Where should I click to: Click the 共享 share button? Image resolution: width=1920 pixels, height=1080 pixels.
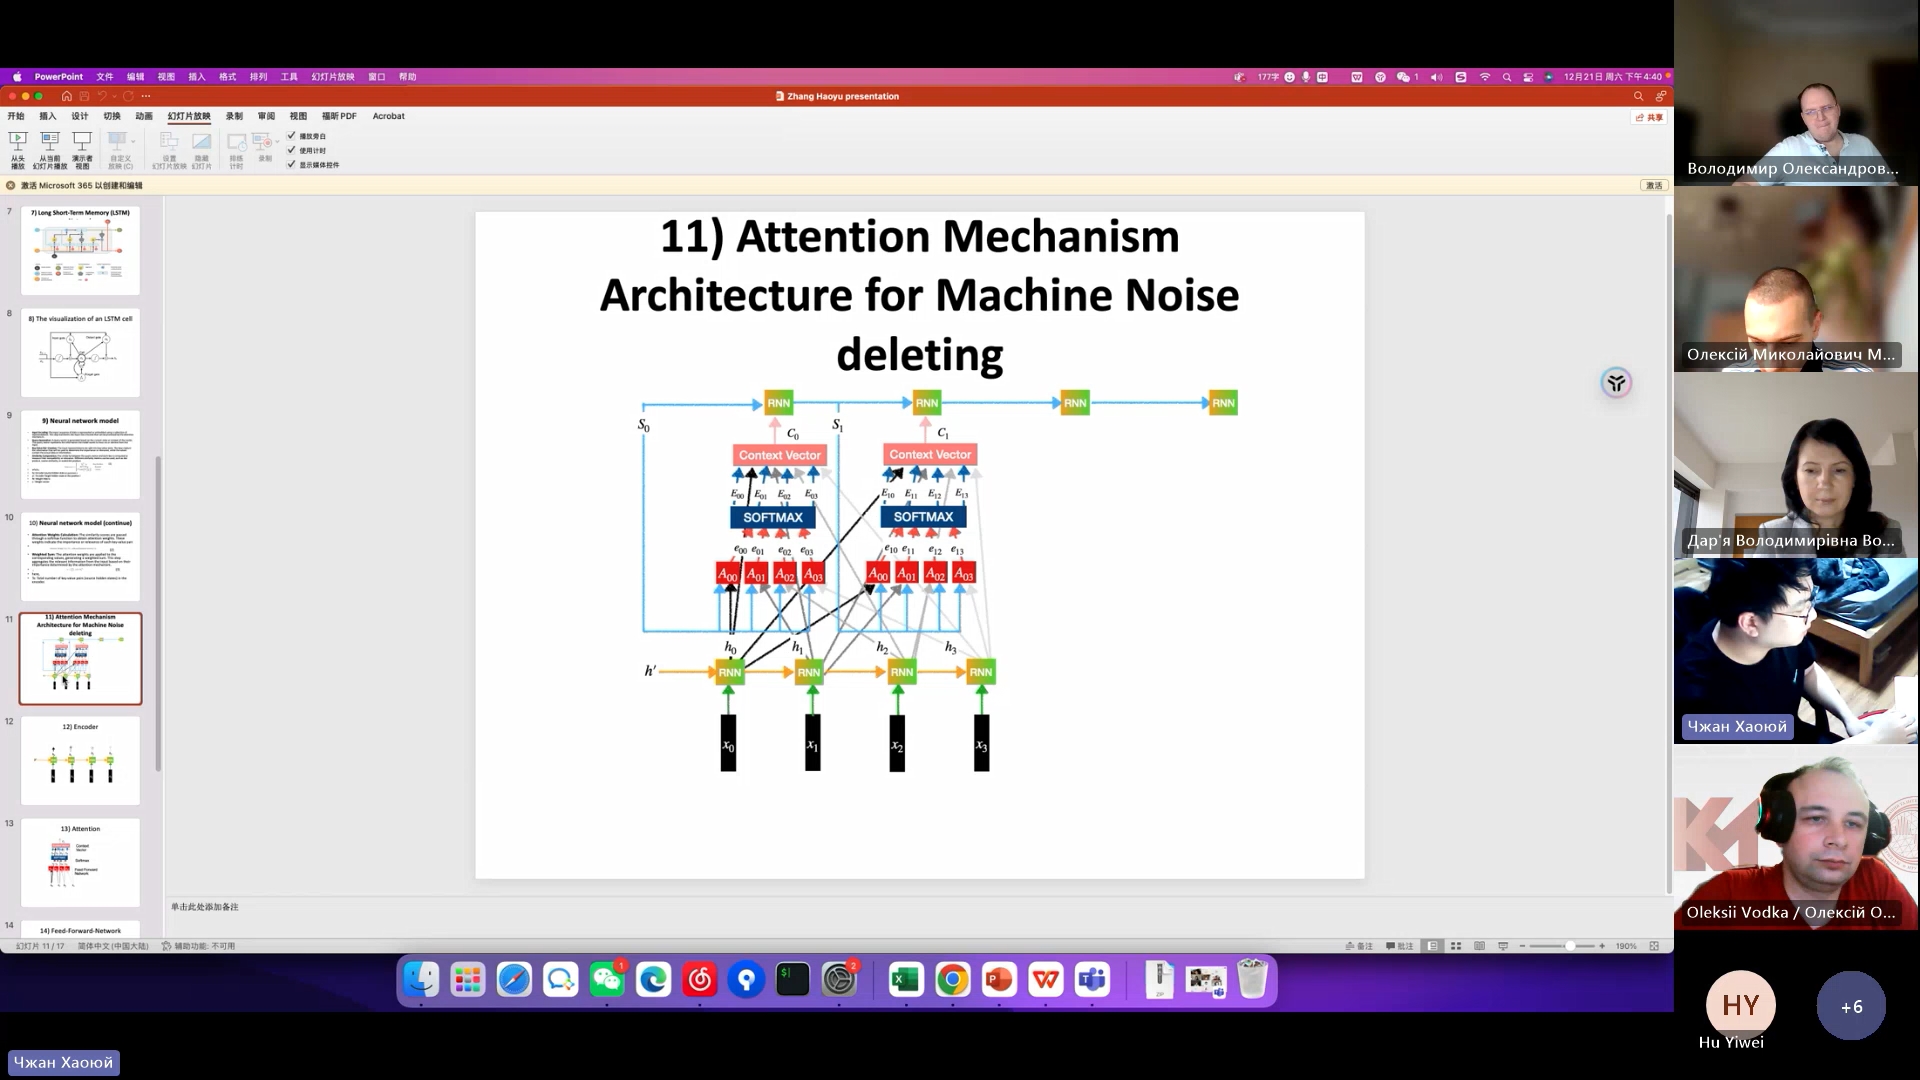pyautogui.click(x=1649, y=117)
